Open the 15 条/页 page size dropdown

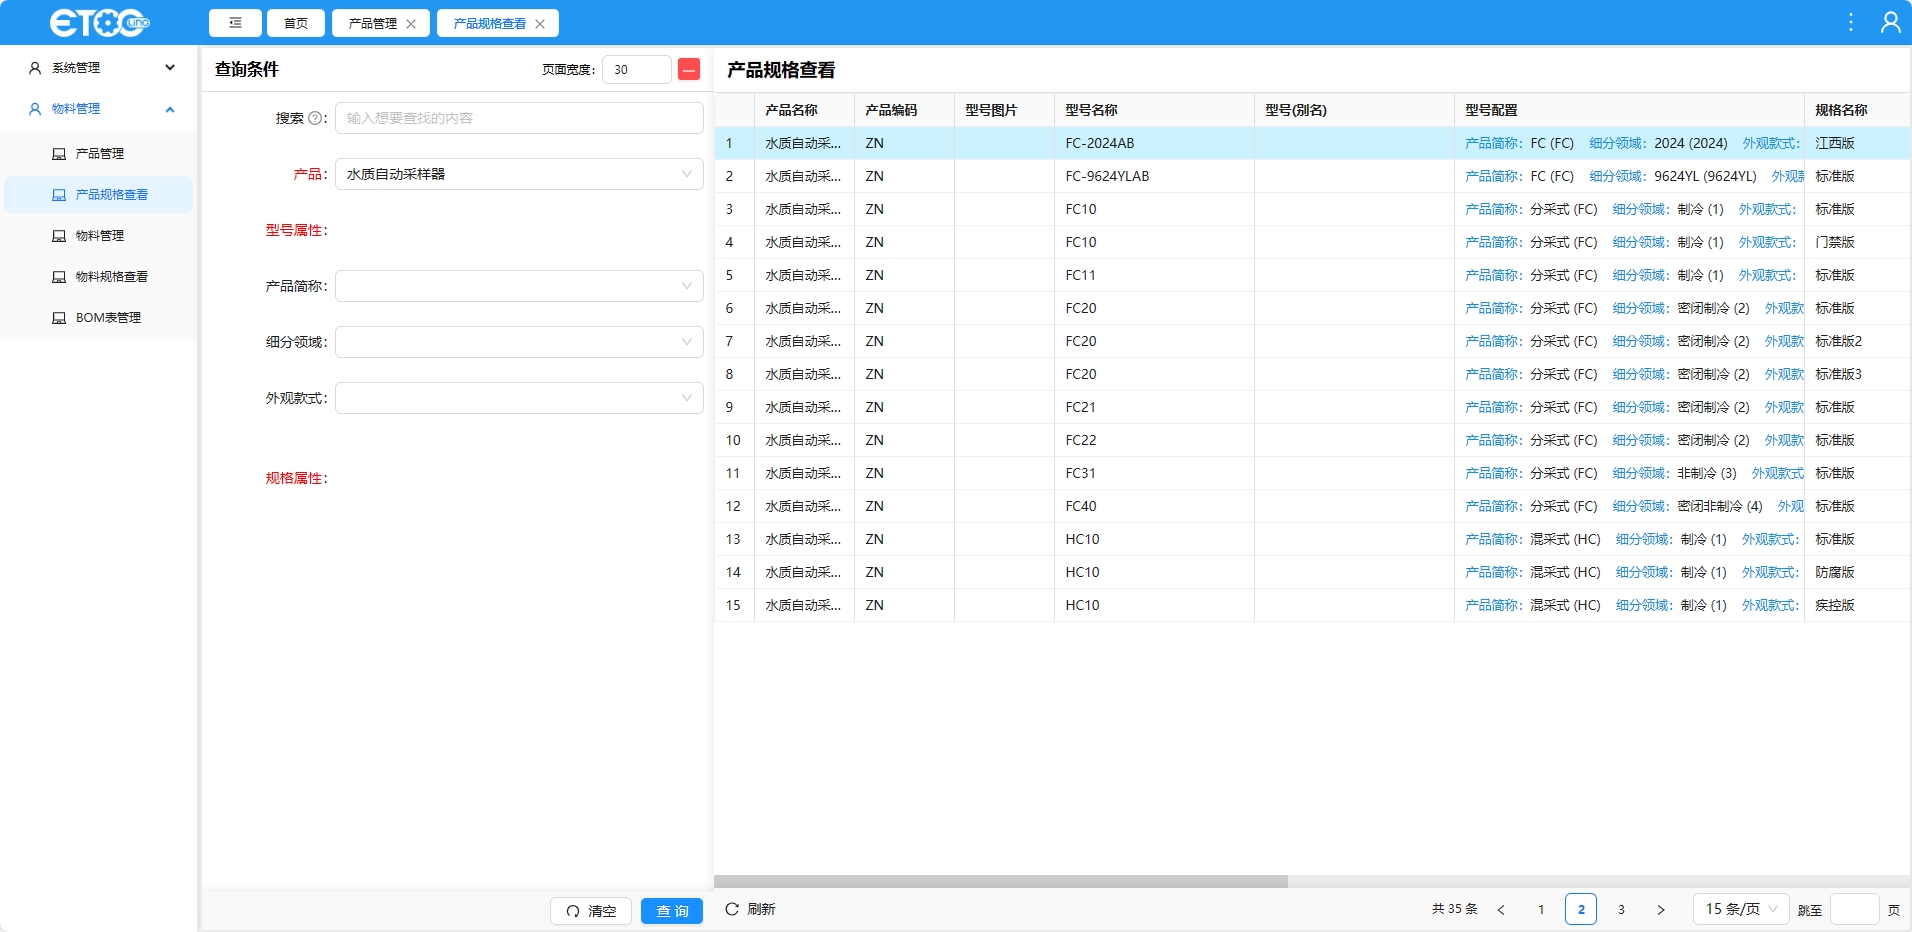1741,909
